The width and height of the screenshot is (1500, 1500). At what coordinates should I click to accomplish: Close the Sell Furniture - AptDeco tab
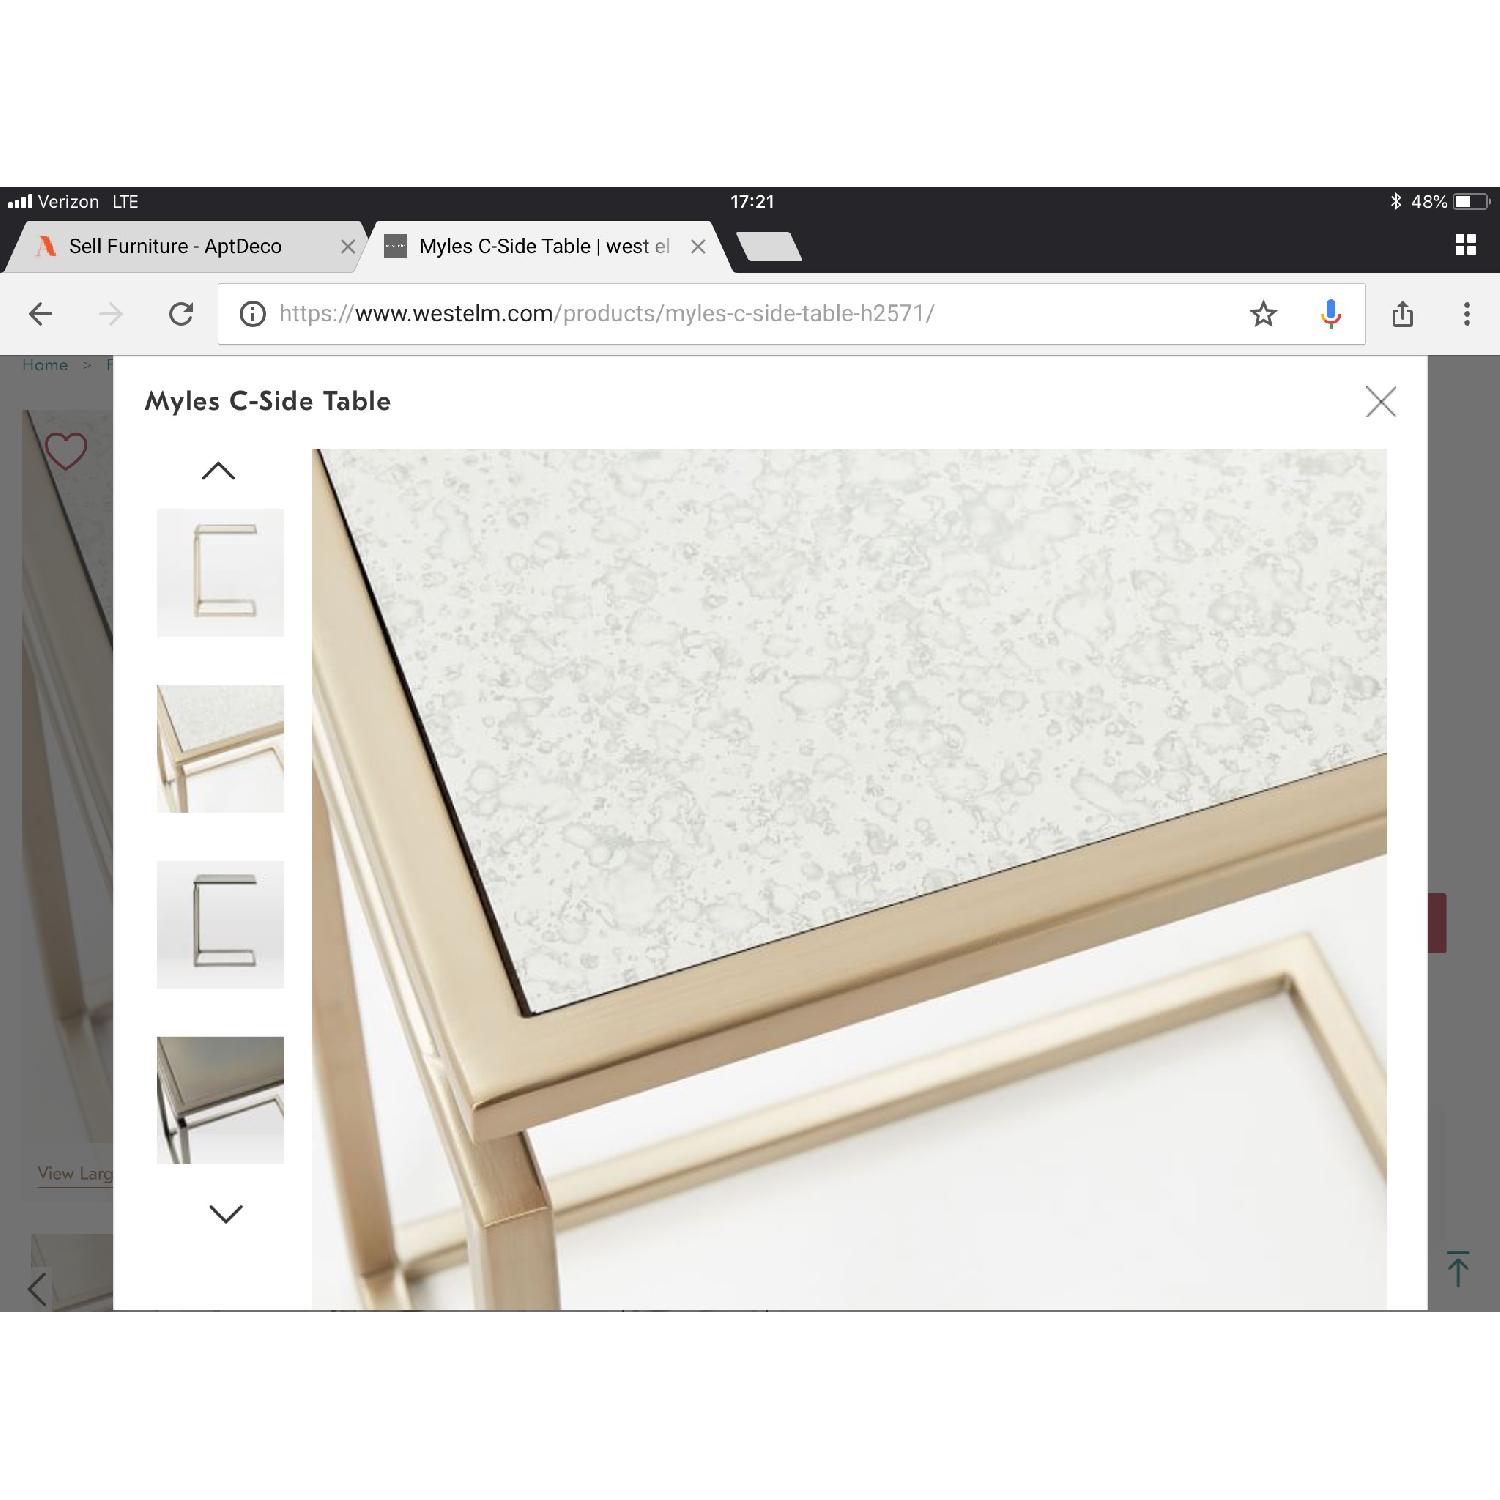click(x=347, y=245)
